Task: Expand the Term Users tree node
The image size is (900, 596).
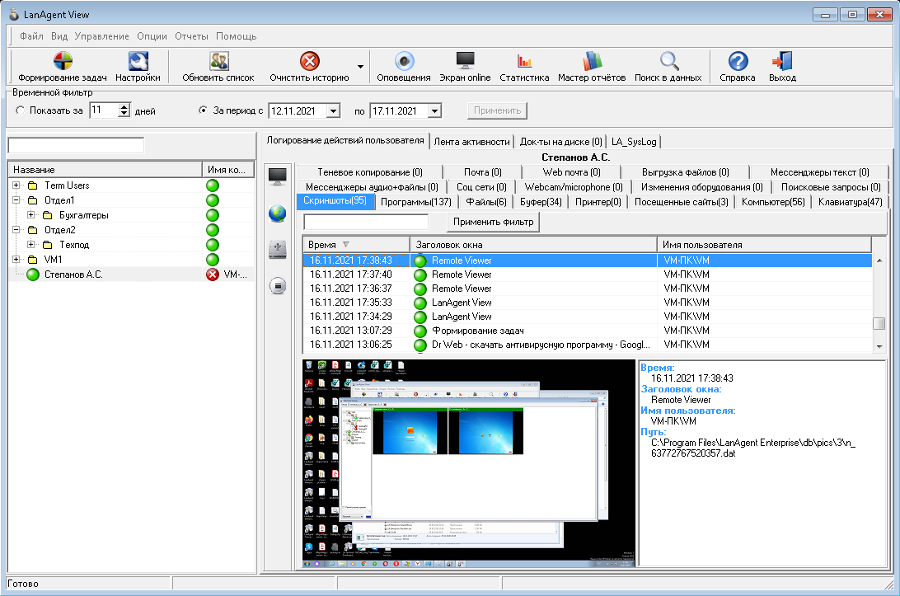Action: point(16,186)
